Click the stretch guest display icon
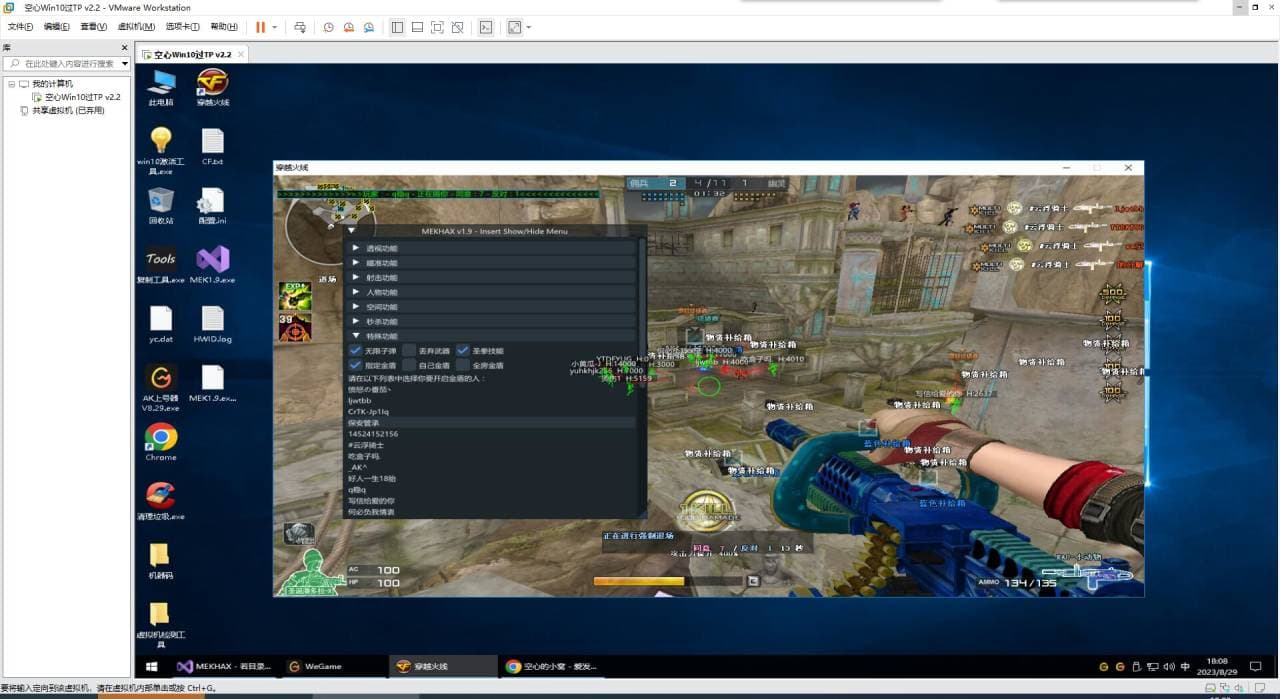Image resolution: width=1280 pixels, height=699 pixels. click(514, 27)
